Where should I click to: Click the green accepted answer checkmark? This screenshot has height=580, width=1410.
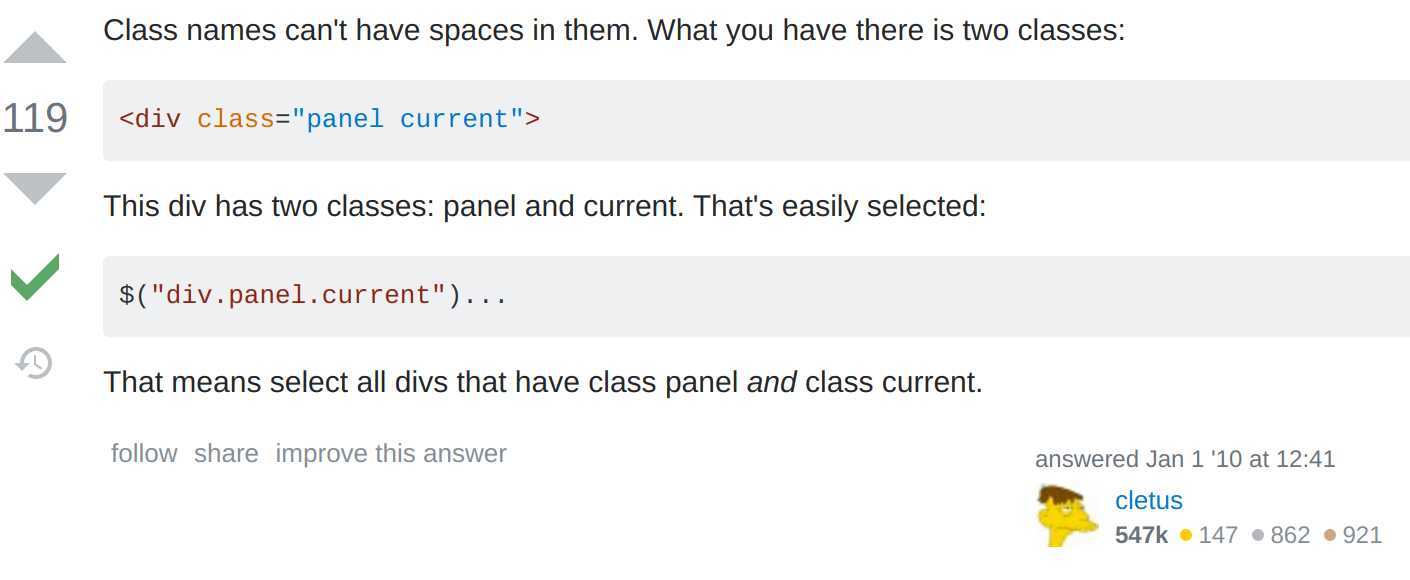(x=35, y=277)
